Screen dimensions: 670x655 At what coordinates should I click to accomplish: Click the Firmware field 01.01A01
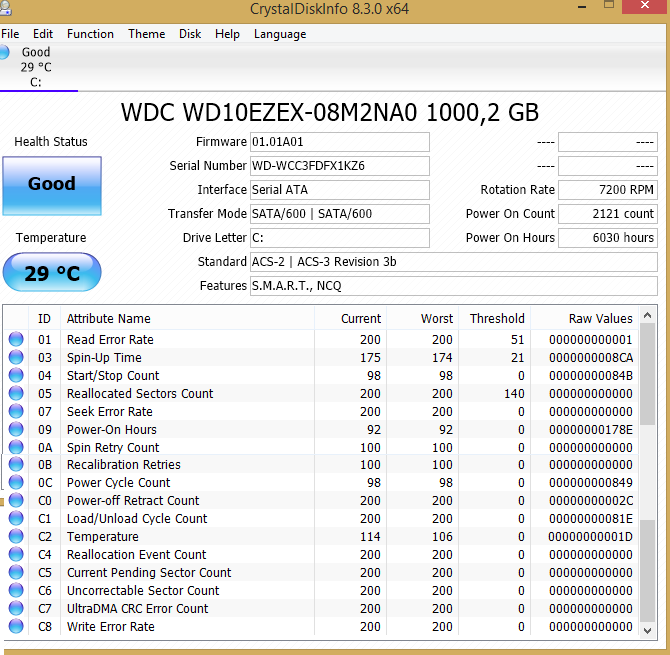click(339, 142)
